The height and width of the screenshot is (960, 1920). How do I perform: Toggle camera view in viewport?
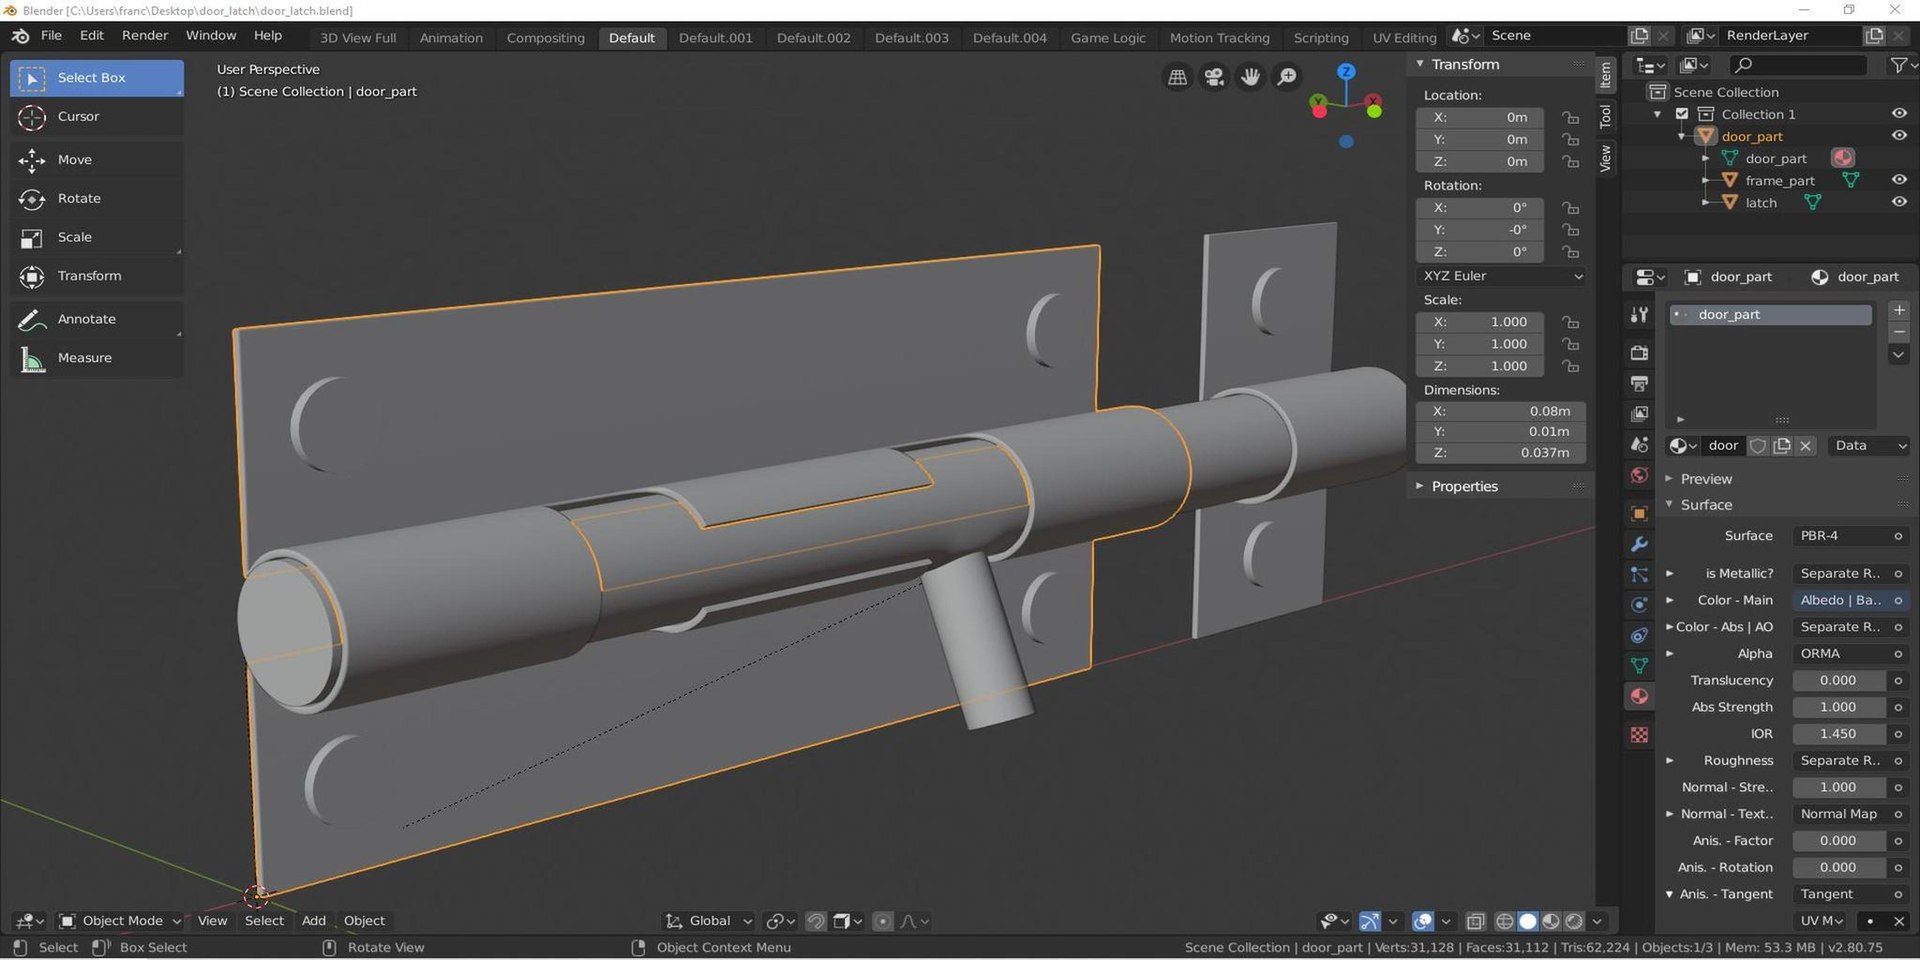tap(1214, 77)
